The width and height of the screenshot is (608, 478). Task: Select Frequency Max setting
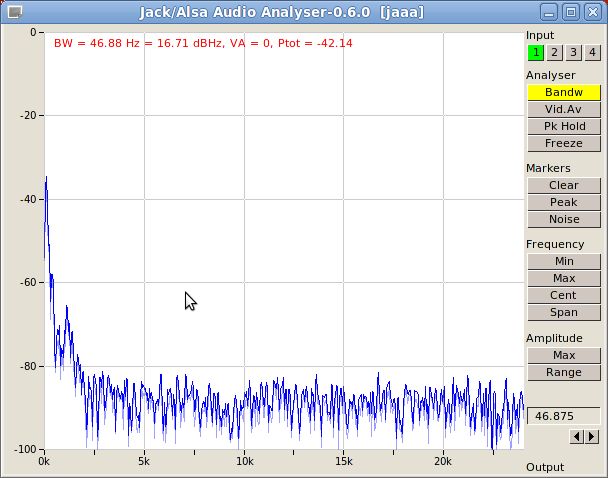(x=564, y=278)
